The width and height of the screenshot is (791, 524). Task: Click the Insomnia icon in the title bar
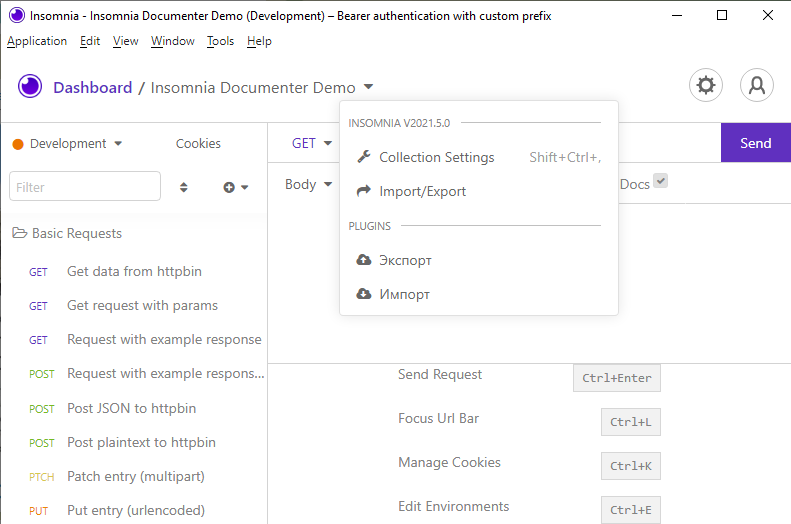point(17,15)
